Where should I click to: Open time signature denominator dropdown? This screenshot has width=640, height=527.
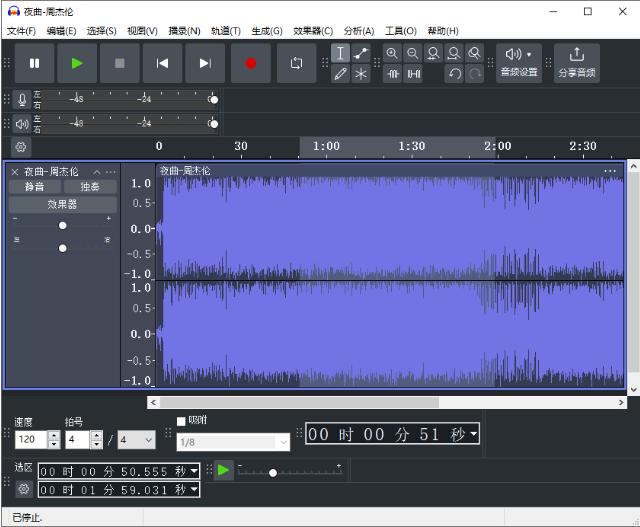[x=137, y=440]
